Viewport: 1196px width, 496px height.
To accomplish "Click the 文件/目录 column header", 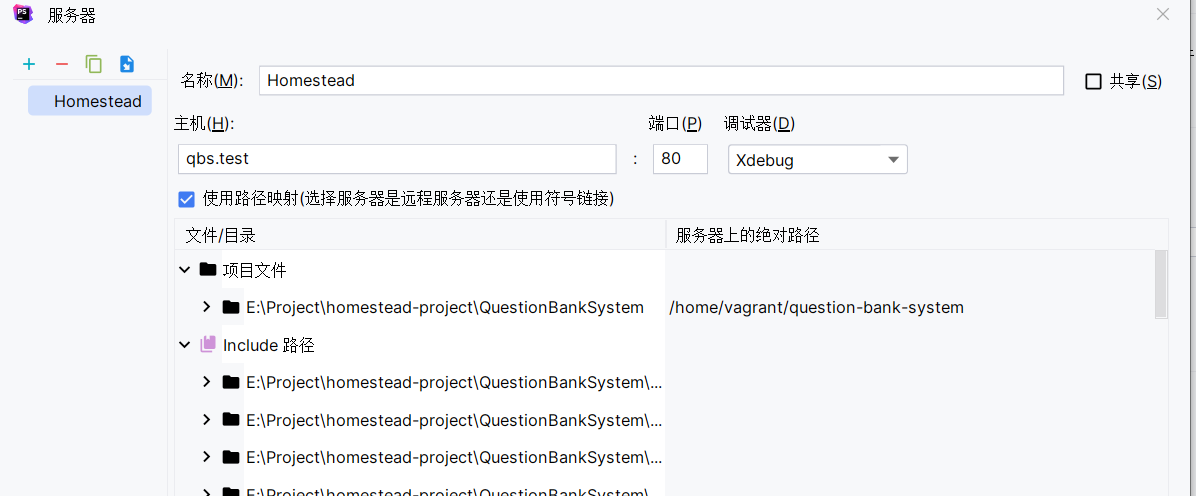I will 220,235.
